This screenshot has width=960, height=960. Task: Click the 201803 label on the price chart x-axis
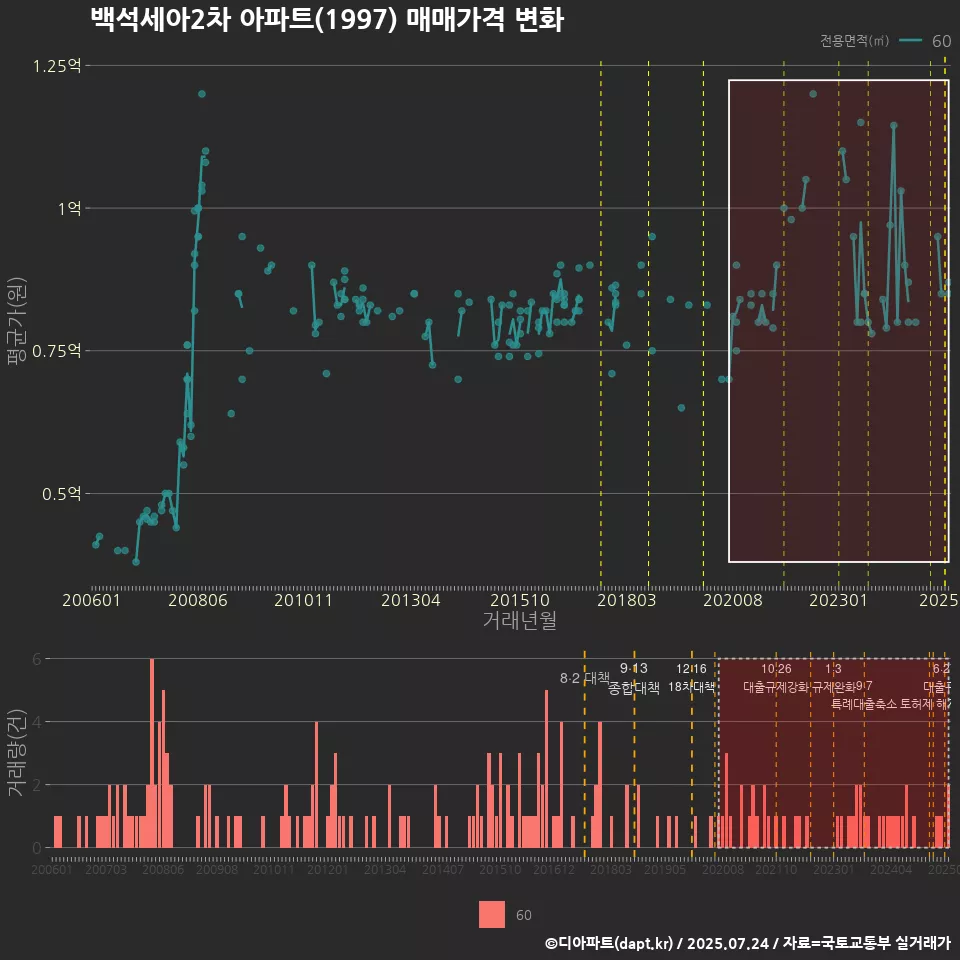pyautogui.click(x=626, y=600)
